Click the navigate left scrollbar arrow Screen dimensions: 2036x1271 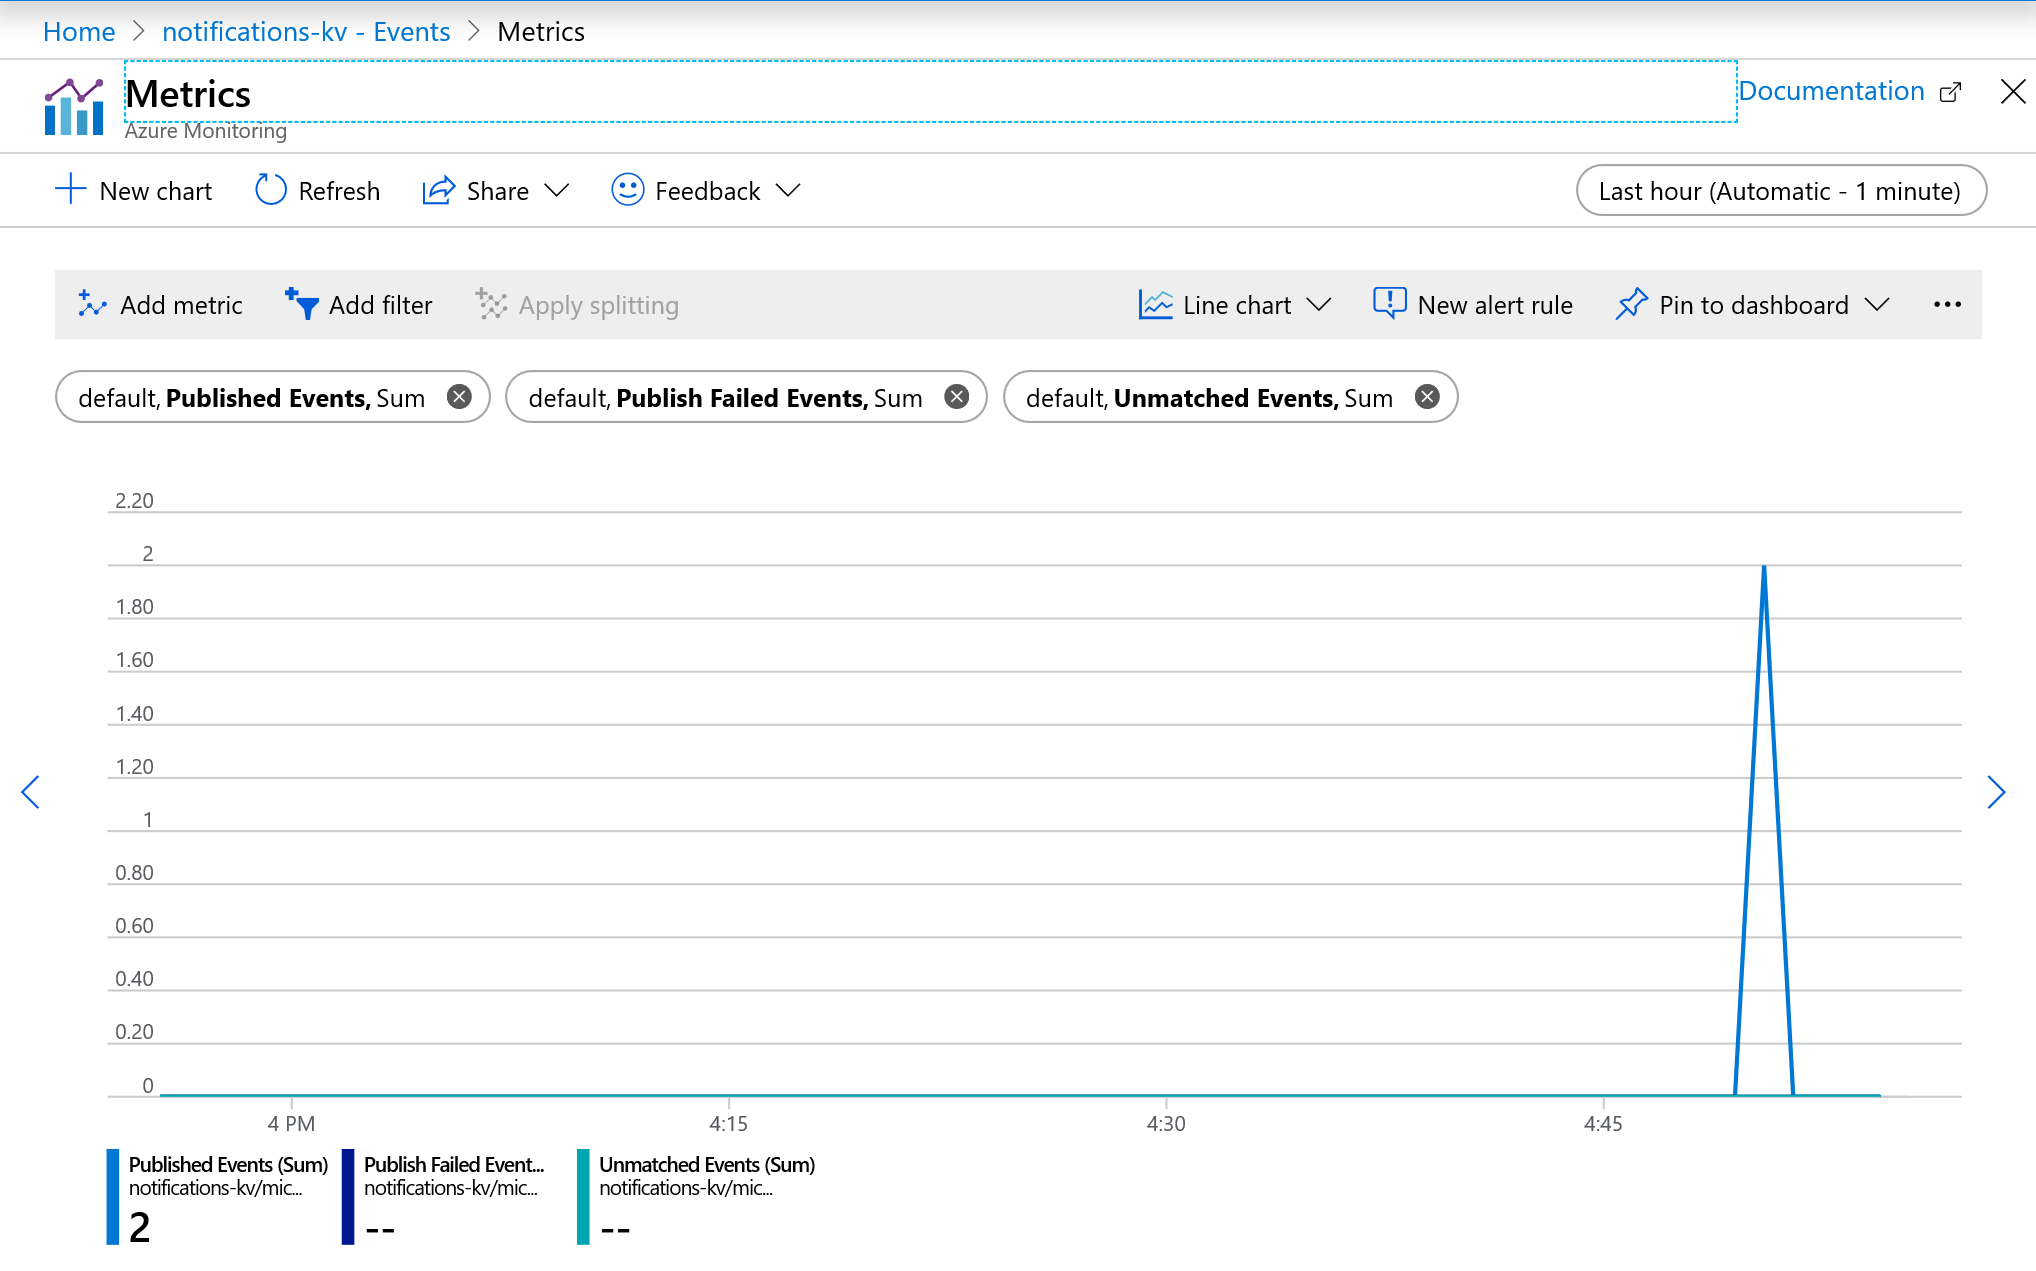(x=29, y=789)
